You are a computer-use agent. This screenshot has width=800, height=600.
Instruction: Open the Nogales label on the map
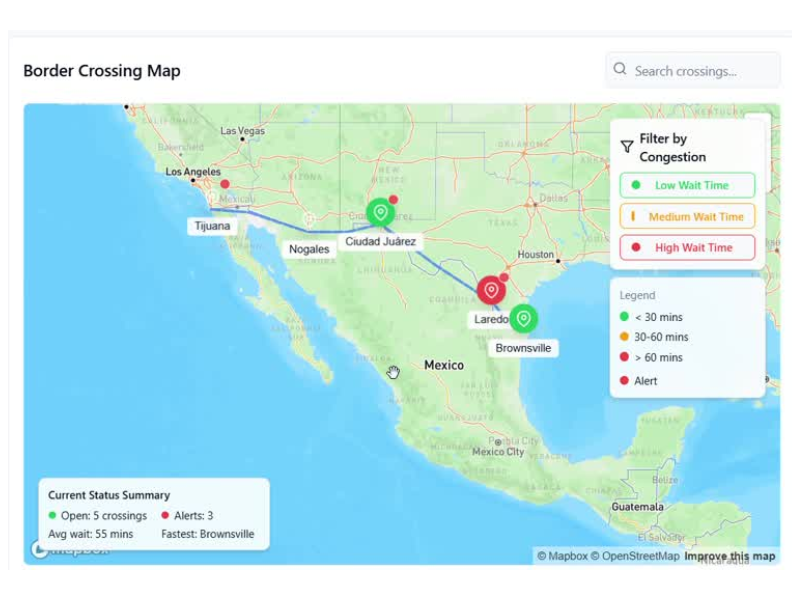pos(309,249)
